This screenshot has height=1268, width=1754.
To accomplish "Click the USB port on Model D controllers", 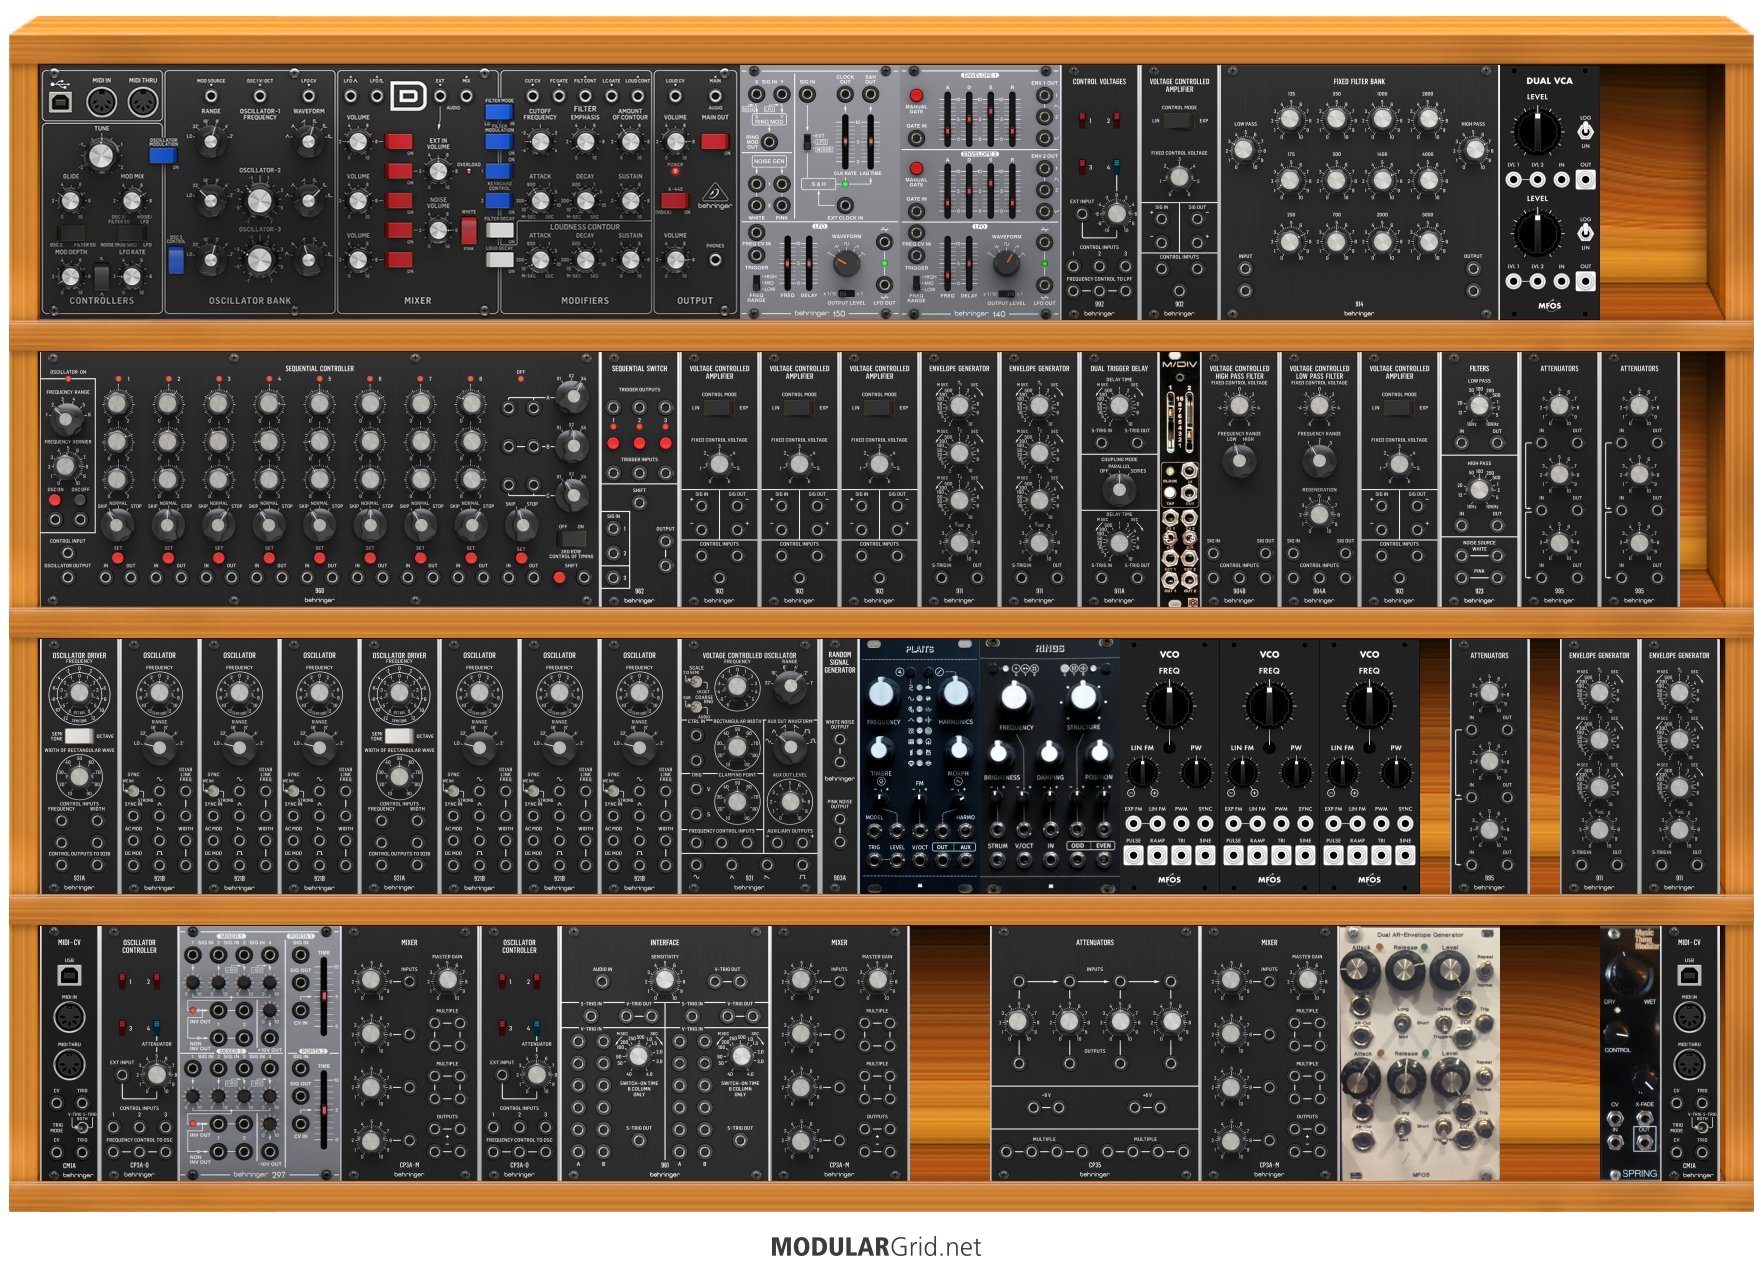I will [x=60, y=102].
